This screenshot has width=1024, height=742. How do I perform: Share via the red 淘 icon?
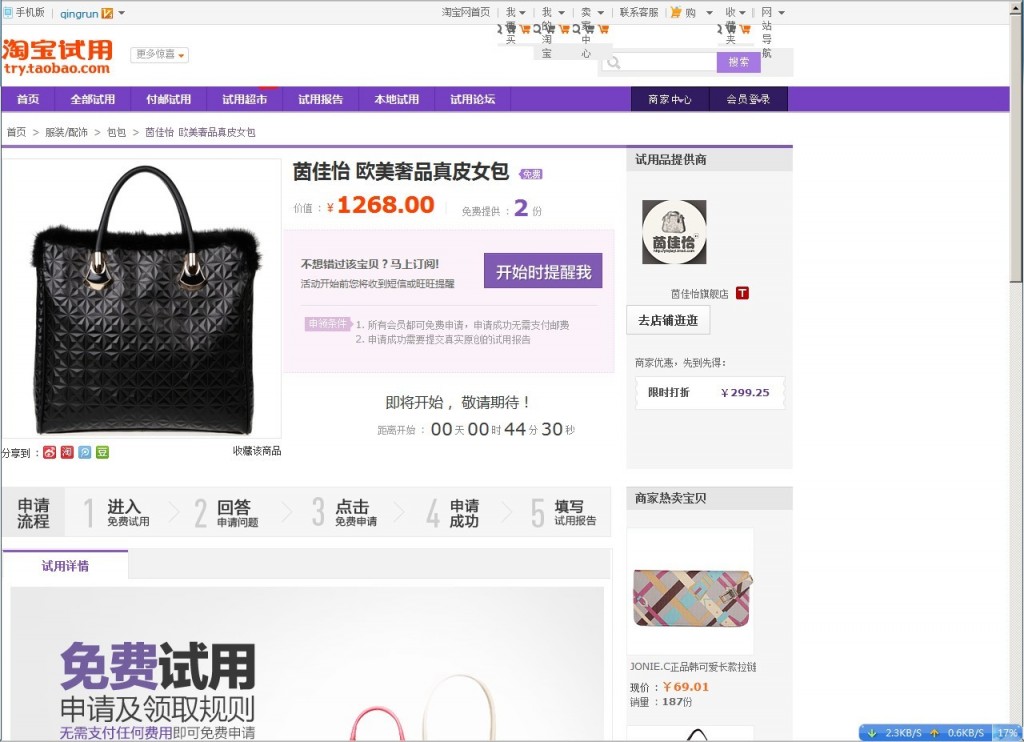tap(67, 452)
